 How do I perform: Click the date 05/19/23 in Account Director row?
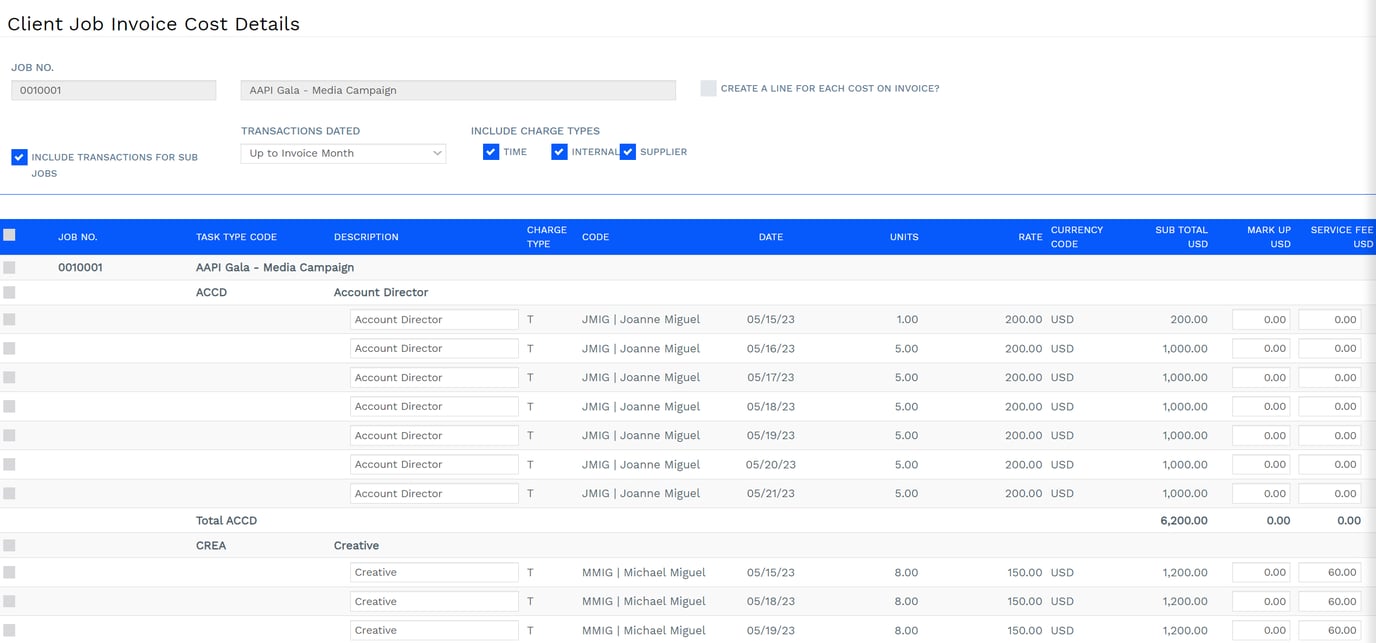(x=771, y=435)
